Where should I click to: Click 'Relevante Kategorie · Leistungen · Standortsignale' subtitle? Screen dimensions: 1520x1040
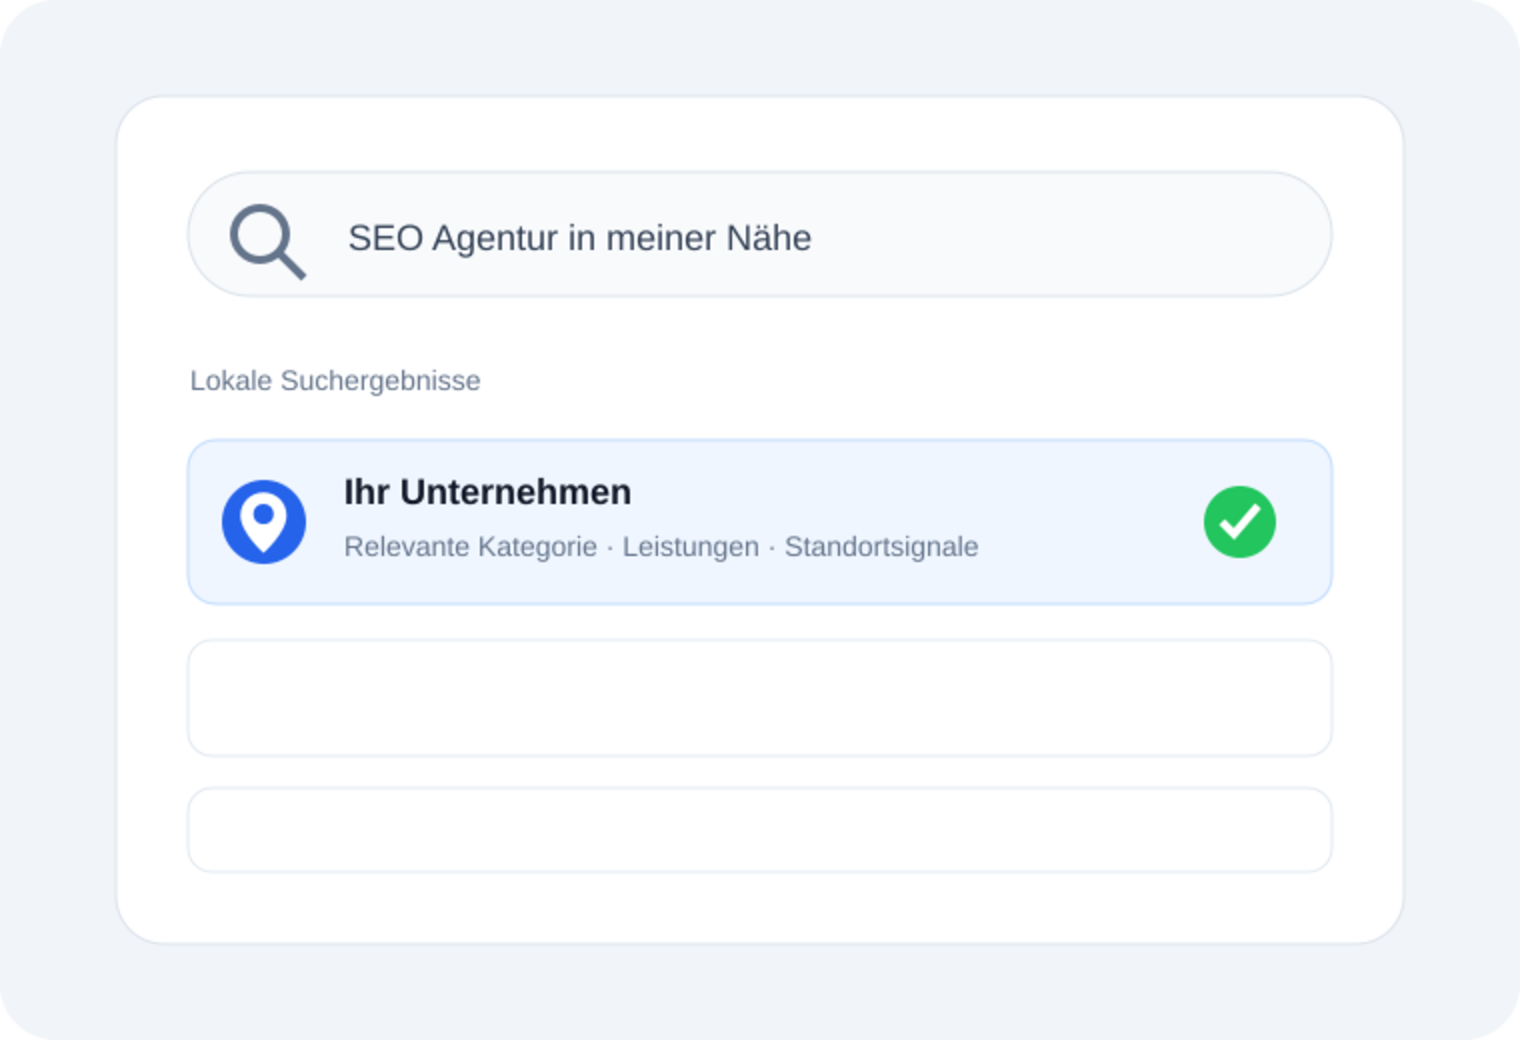pyautogui.click(x=661, y=547)
